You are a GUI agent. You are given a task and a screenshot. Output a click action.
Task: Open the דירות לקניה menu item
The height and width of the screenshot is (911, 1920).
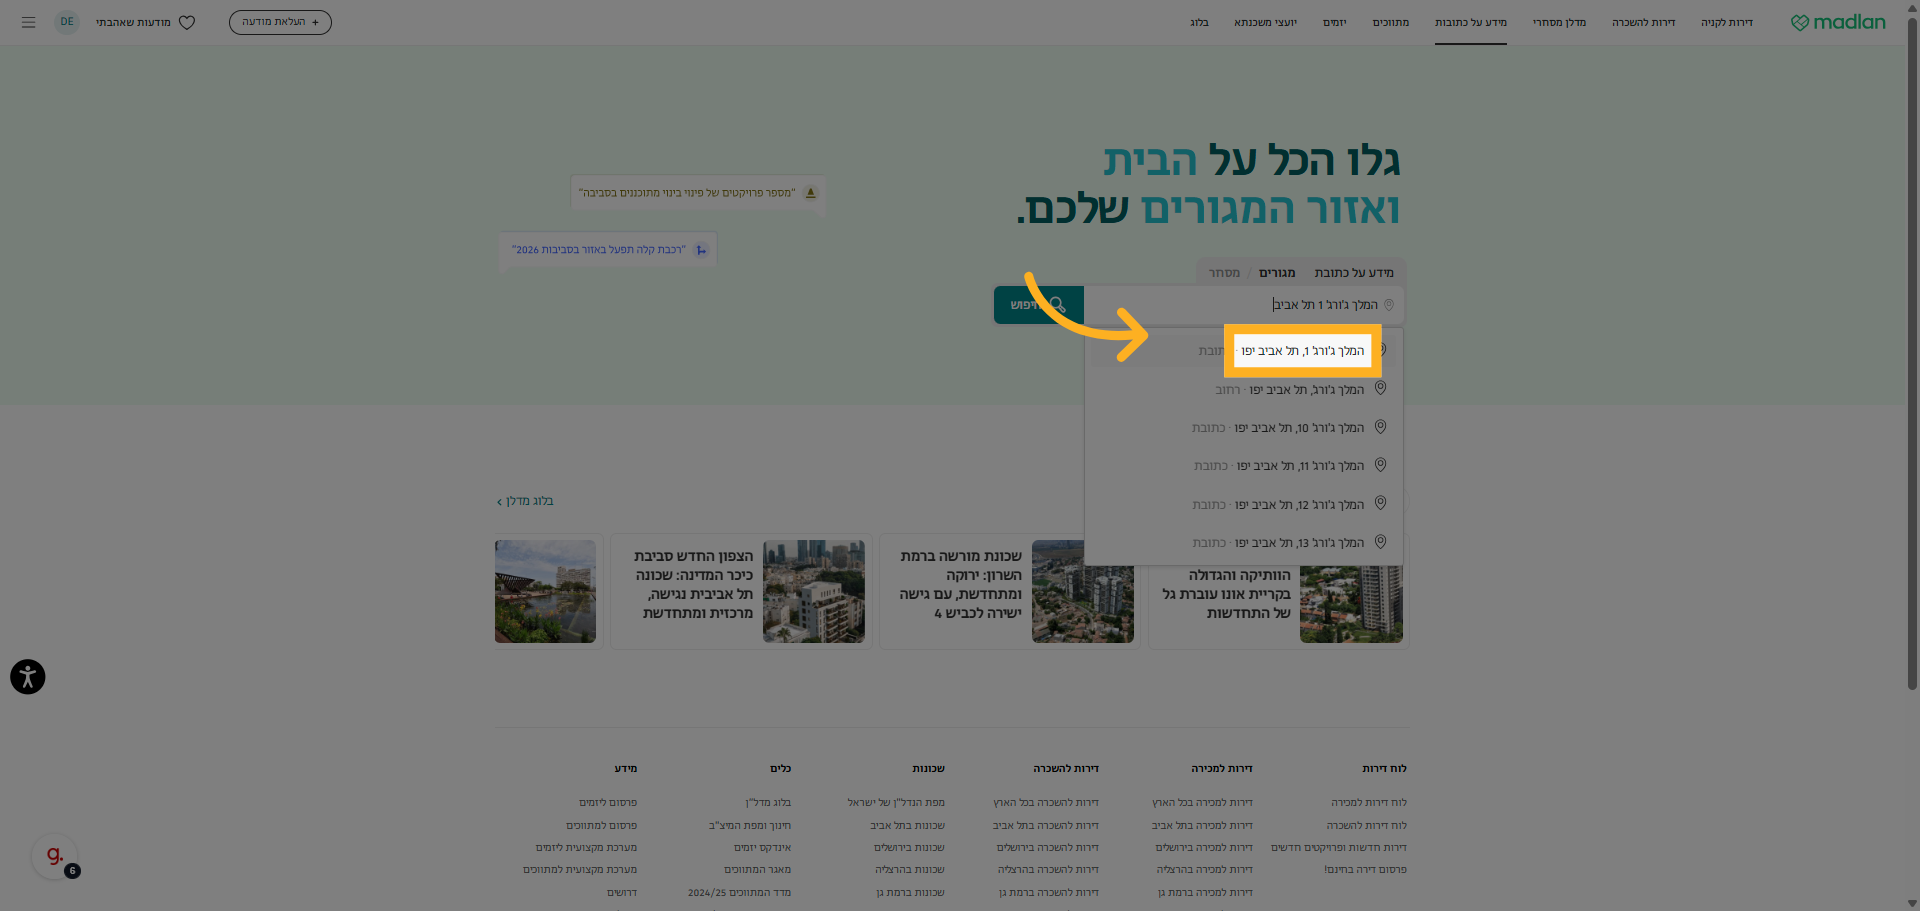pyautogui.click(x=1728, y=22)
